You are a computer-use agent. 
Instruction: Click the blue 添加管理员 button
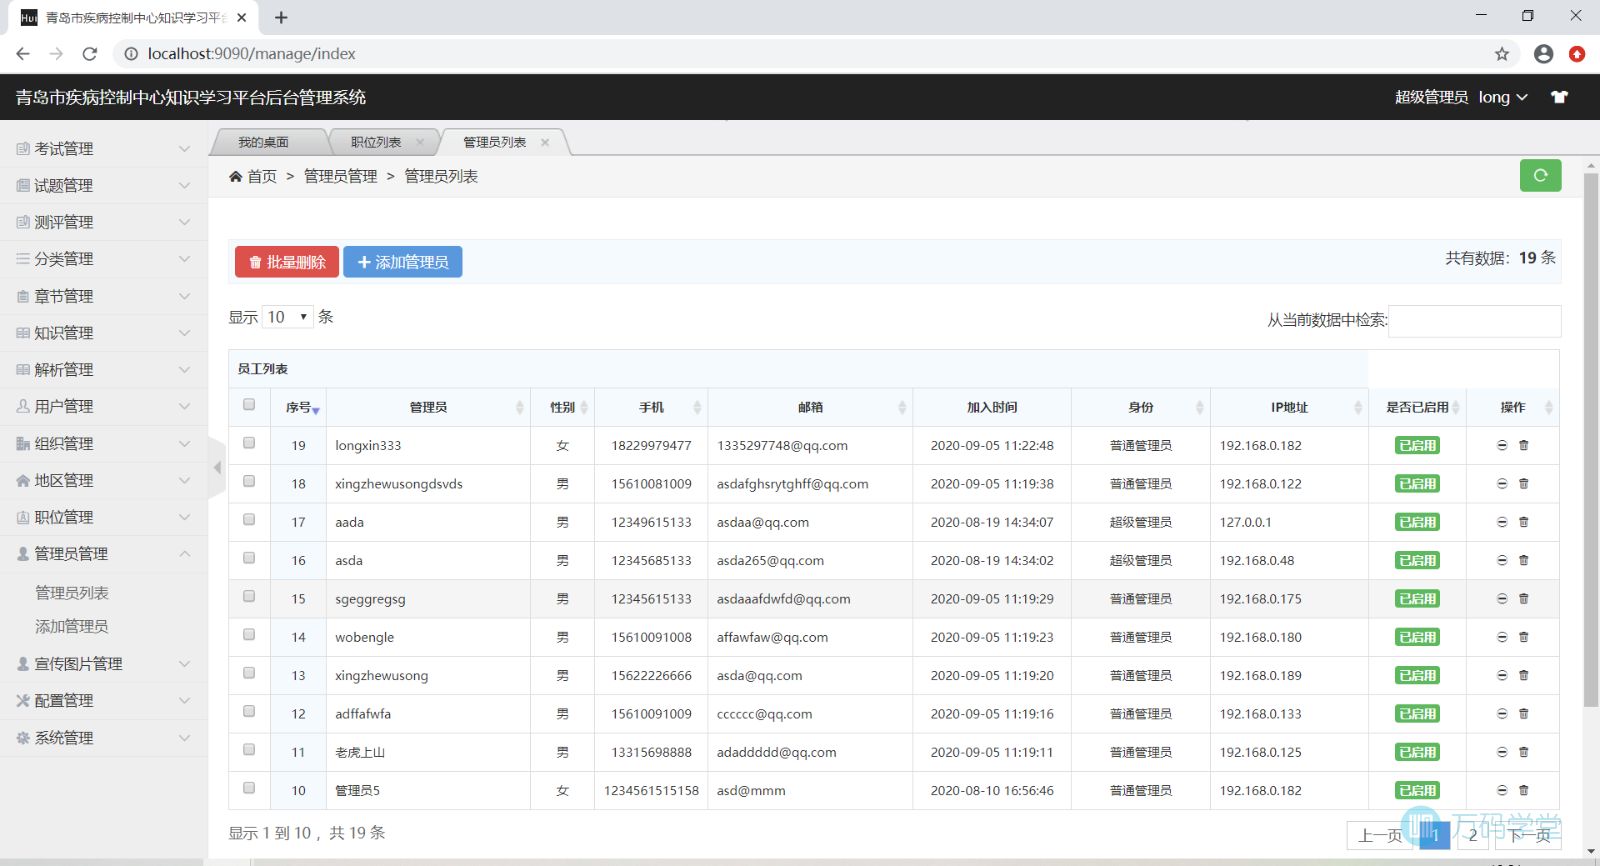pos(403,262)
